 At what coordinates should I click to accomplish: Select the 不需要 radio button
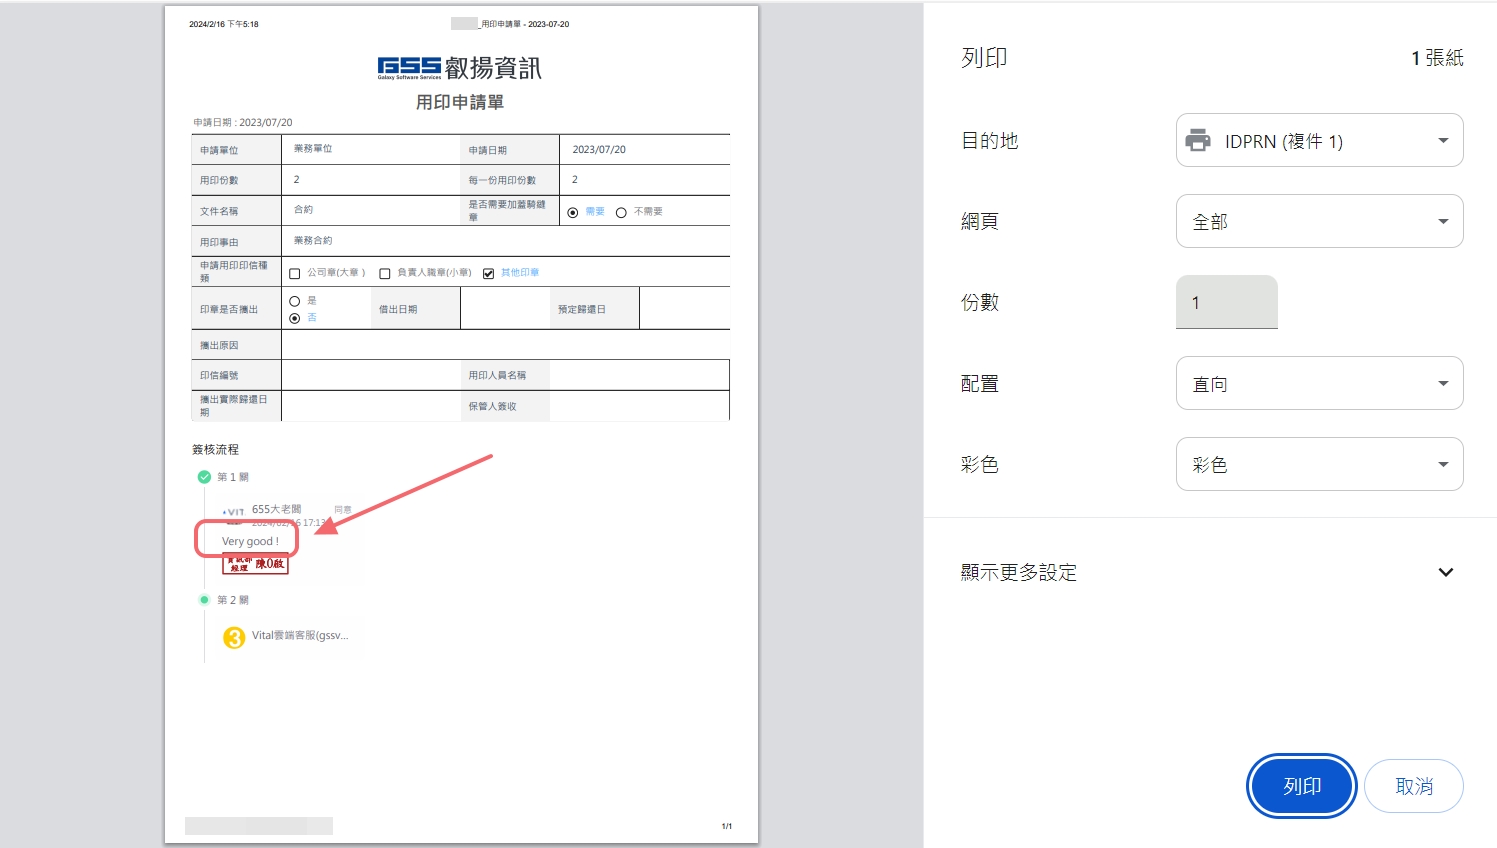(x=621, y=213)
